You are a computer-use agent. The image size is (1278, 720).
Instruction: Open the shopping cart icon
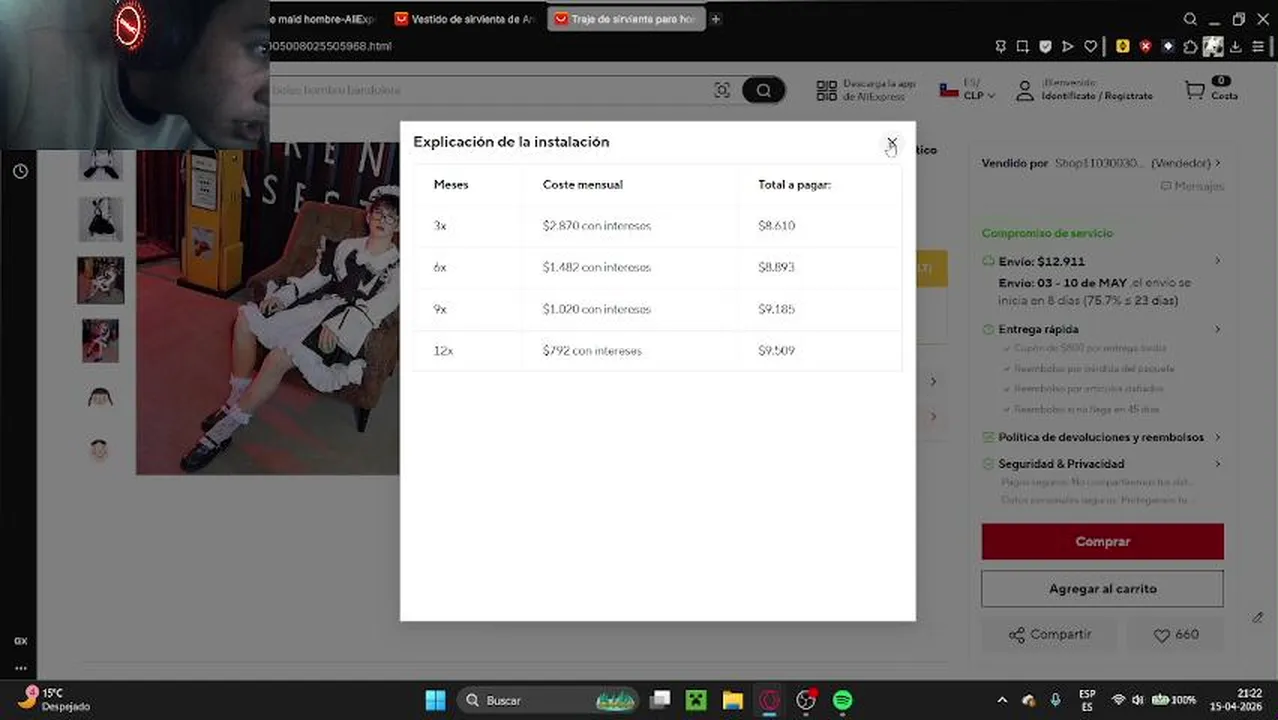click(x=1194, y=90)
